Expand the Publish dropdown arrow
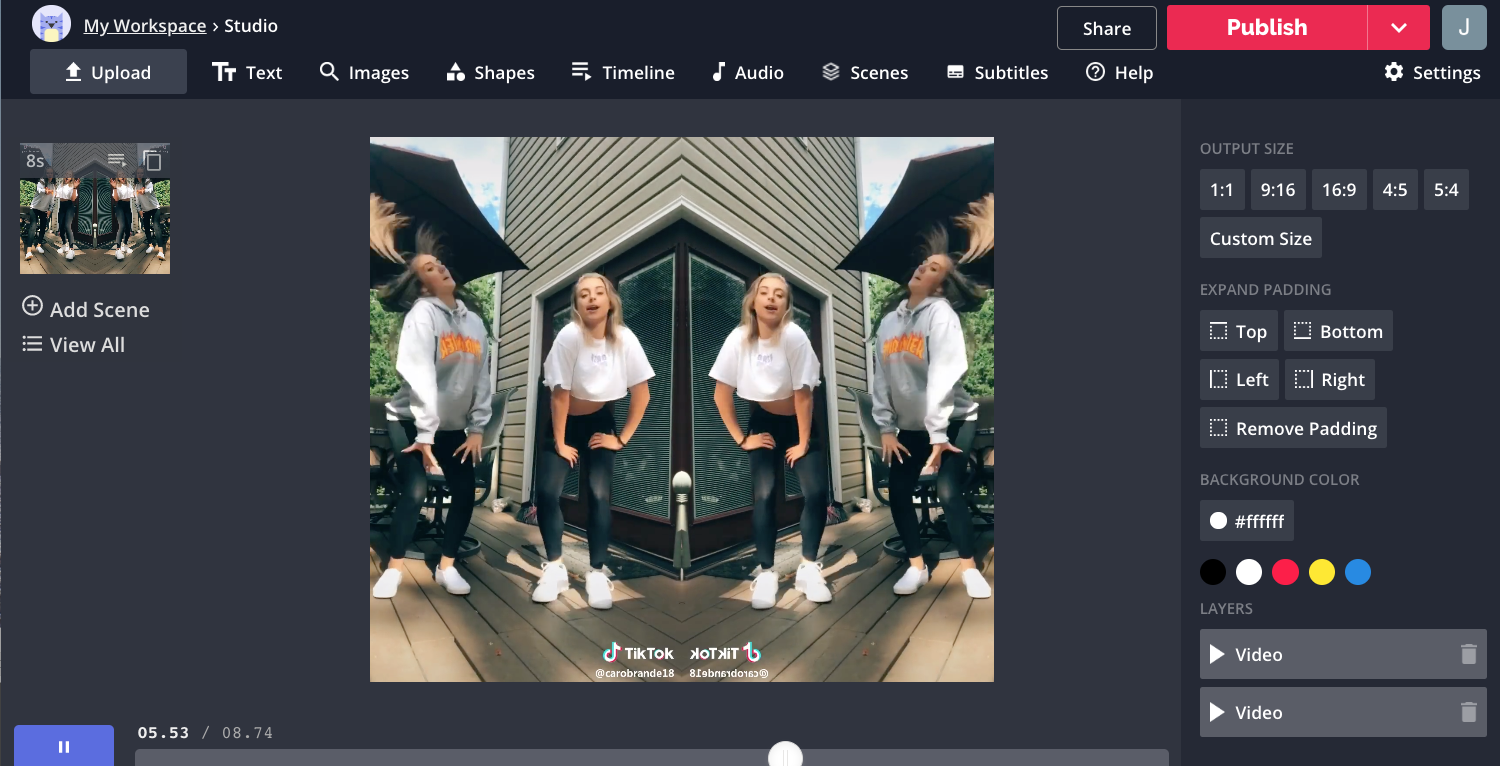 point(1399,28)
